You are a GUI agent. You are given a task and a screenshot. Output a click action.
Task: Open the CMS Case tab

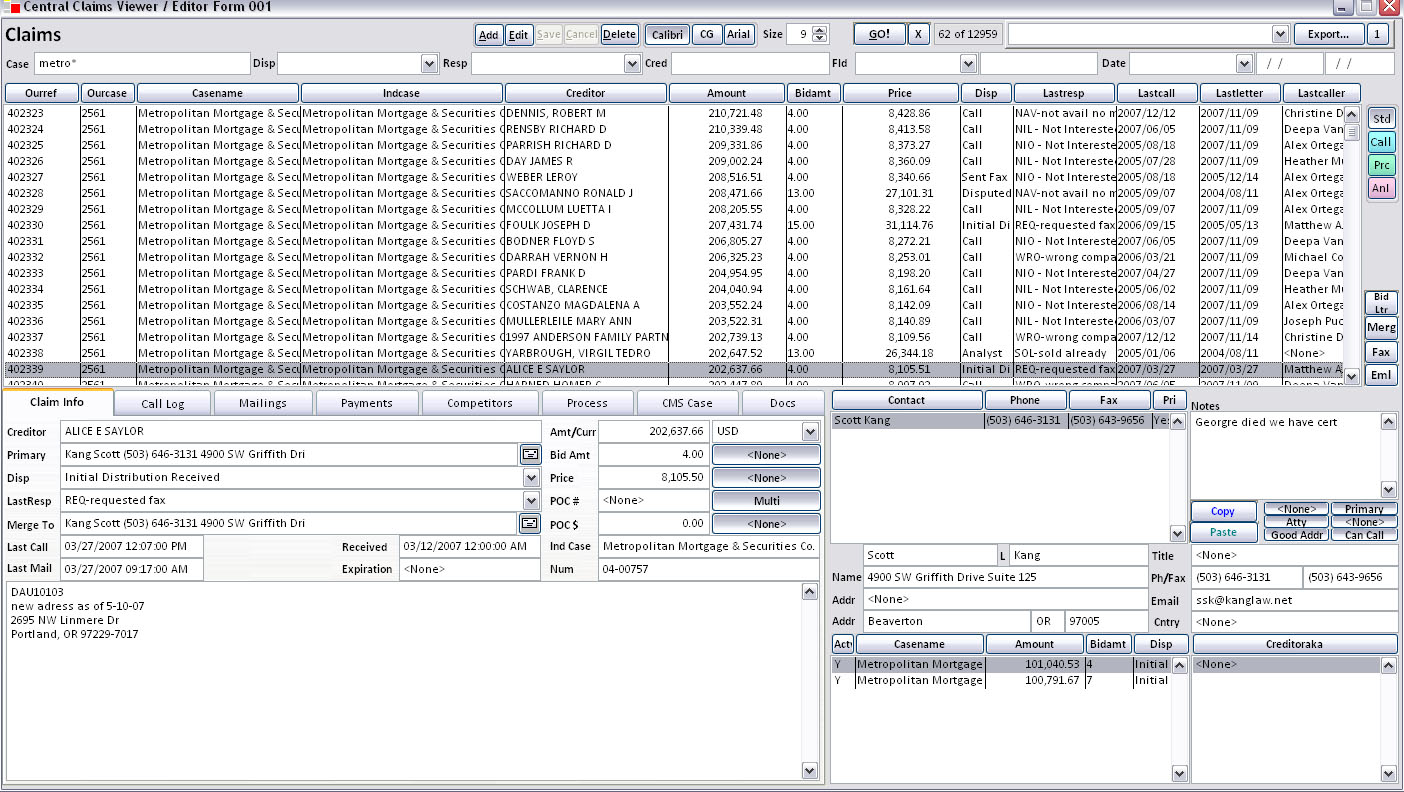688,403
